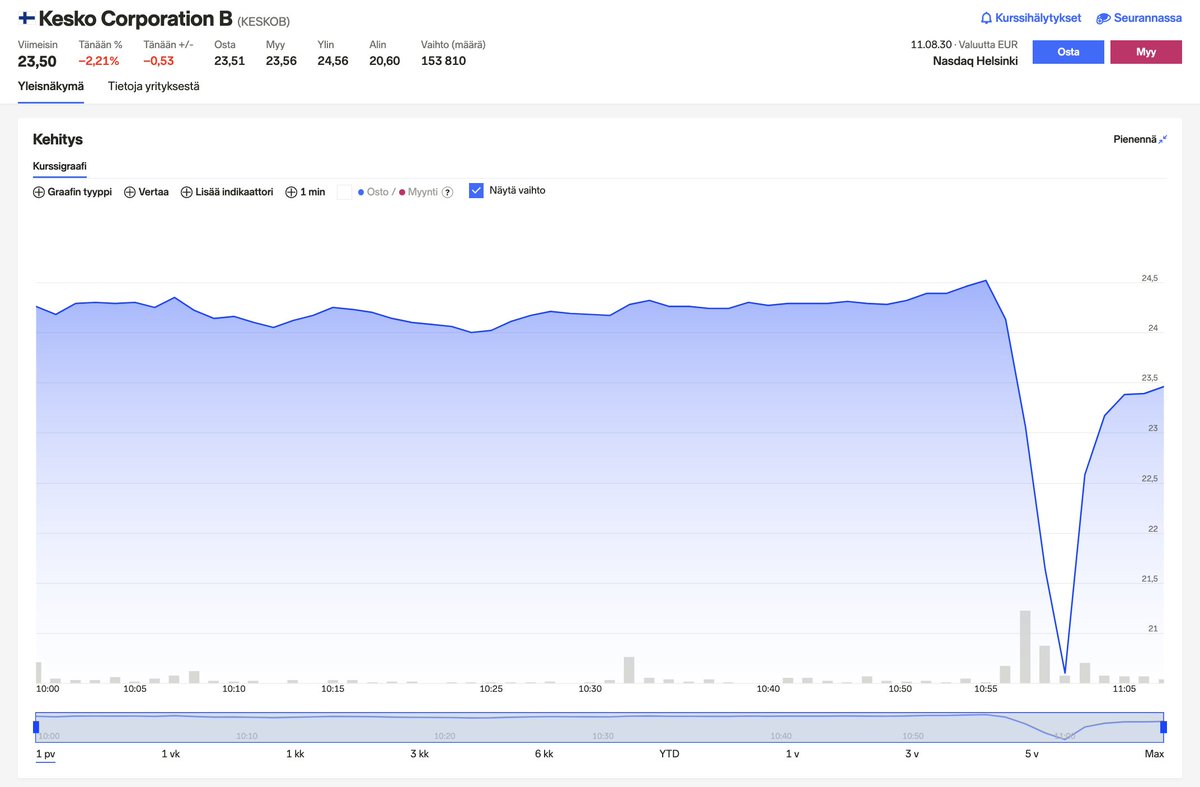Screen dimensions: 1200x787
Task: Enable the Osto / Myynti checkbox
Action: pos(344,192)
